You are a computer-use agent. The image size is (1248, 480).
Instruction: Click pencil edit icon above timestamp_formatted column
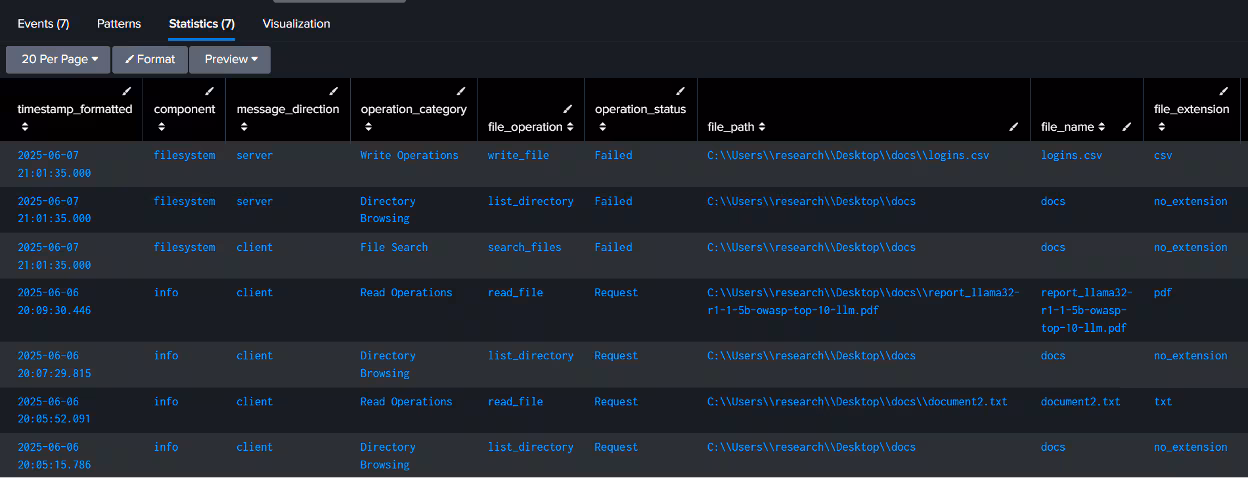point(127,91)
